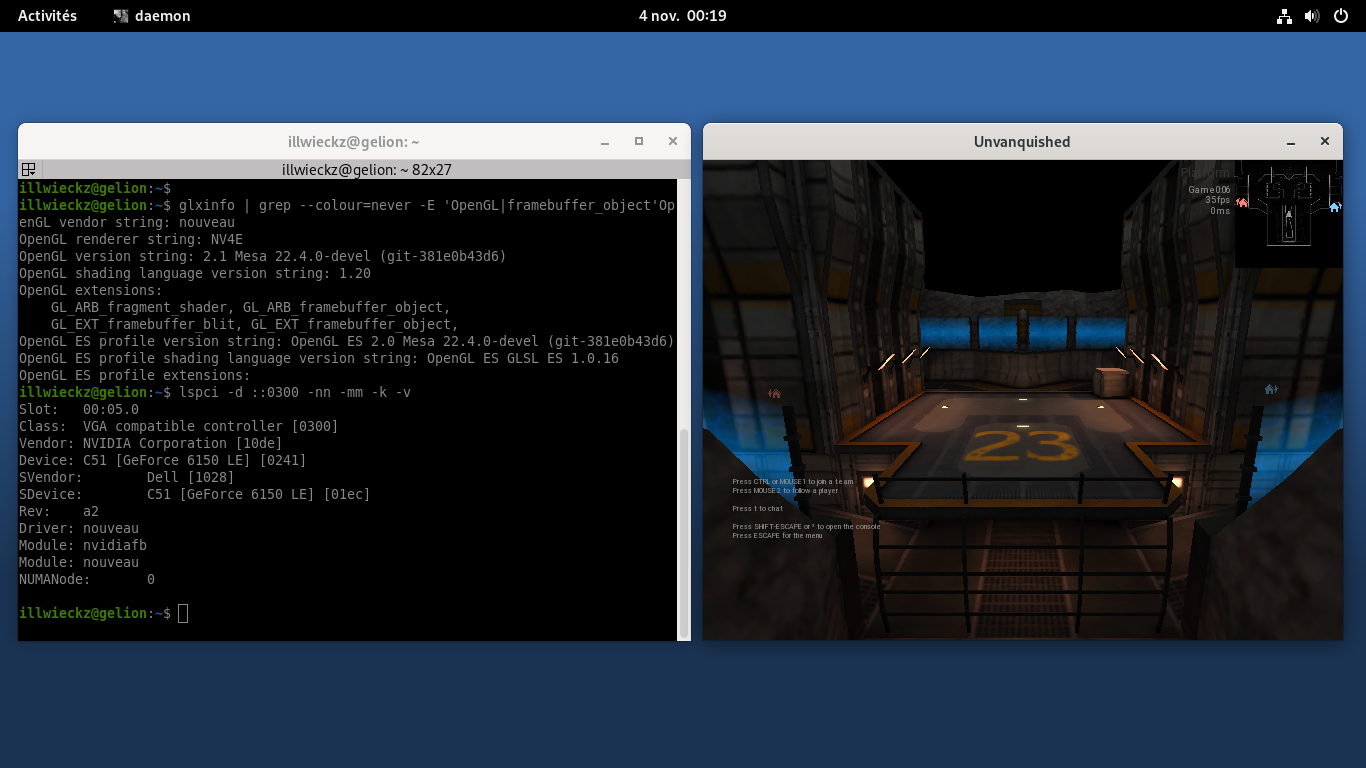Click the glxinfo grep command line
Viewport: 1366px width, 768px height.
click(347, 205)
